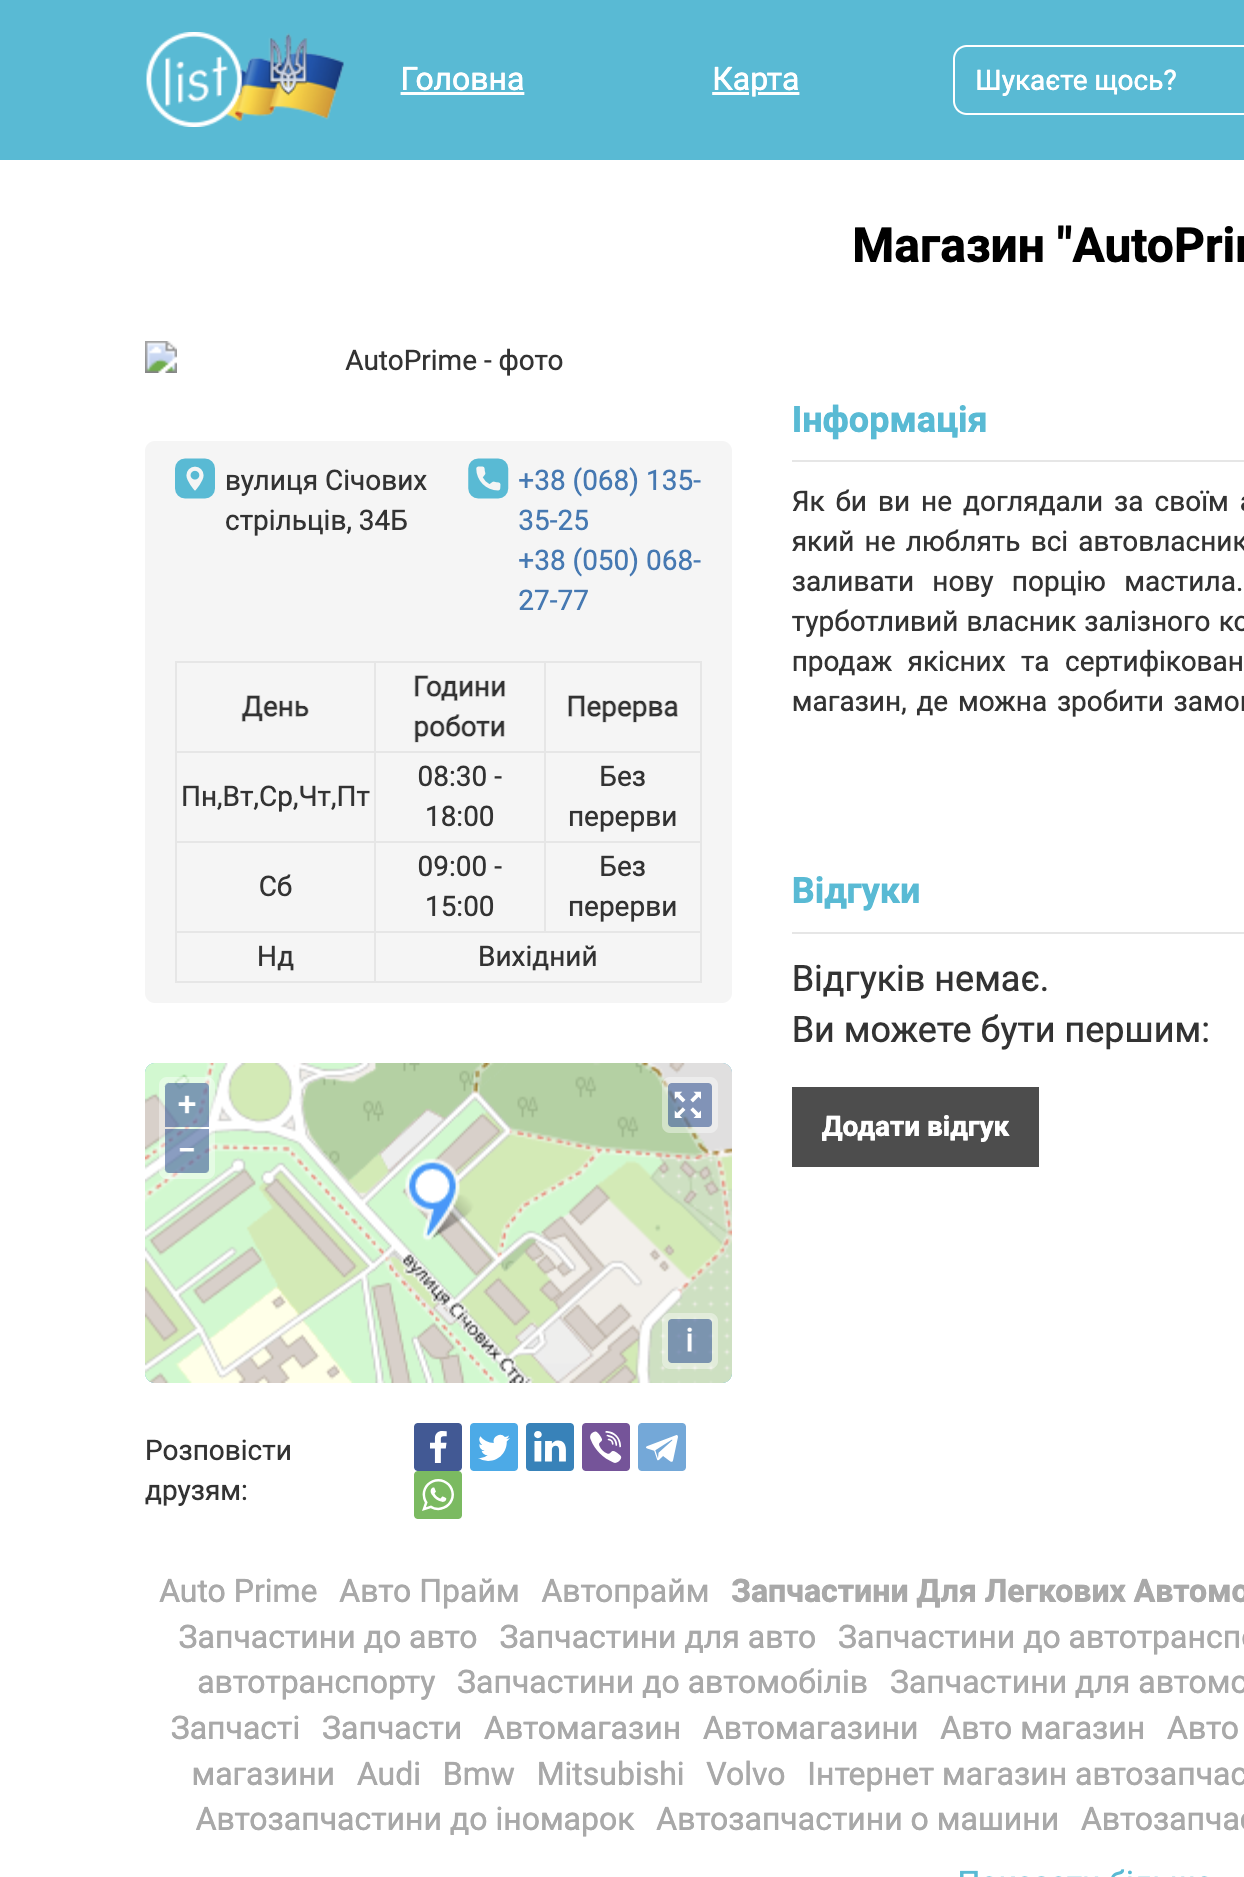Click the Авто магазин tag
1244x1877 pixels.
click(x=1042, y=1728)
